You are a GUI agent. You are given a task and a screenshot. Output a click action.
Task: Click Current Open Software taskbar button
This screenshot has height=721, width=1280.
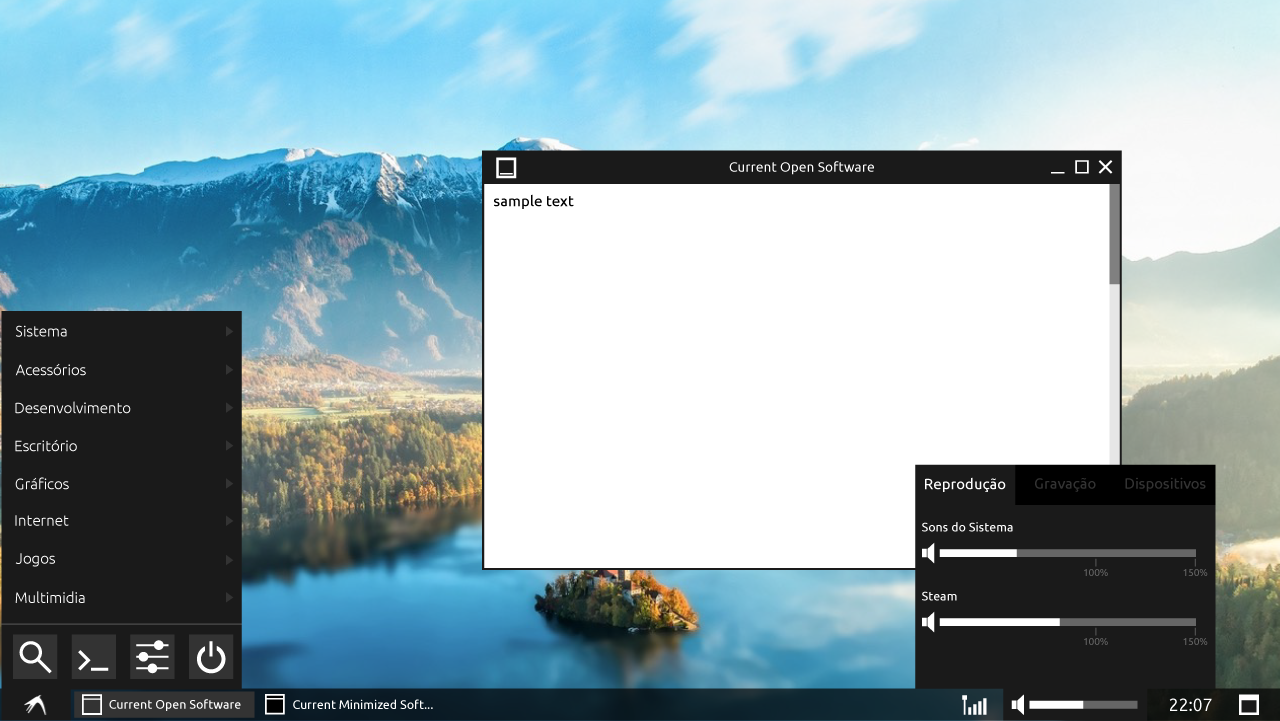(164, 705)
